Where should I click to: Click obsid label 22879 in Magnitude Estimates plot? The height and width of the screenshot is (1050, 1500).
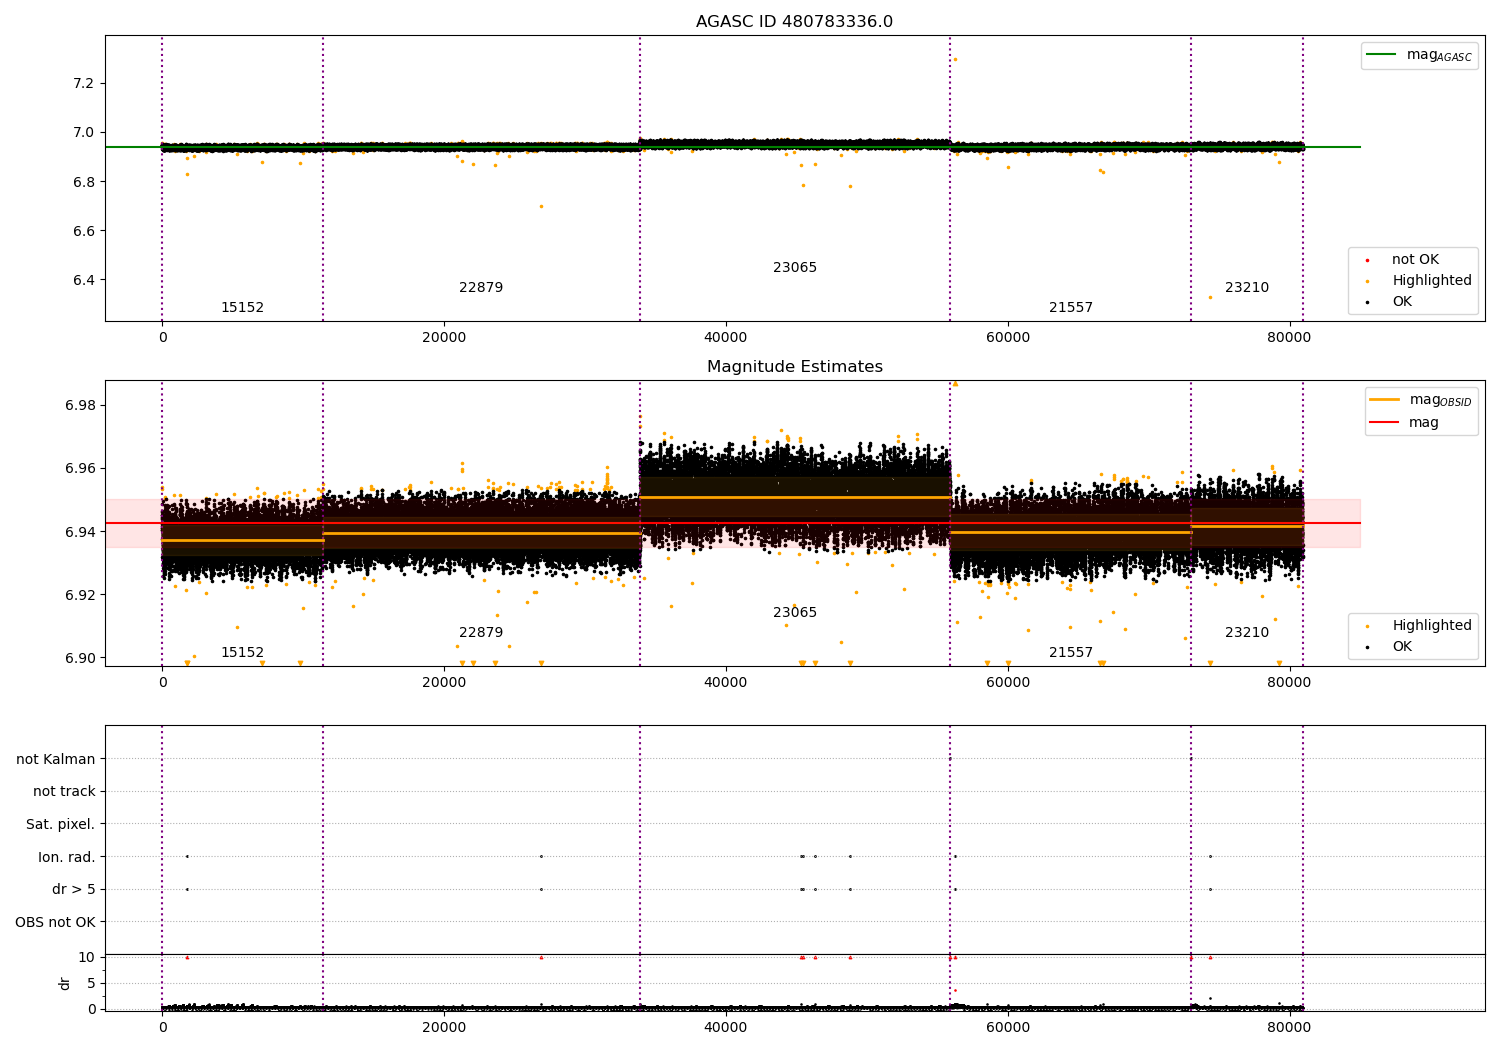(x=481, y=633)
